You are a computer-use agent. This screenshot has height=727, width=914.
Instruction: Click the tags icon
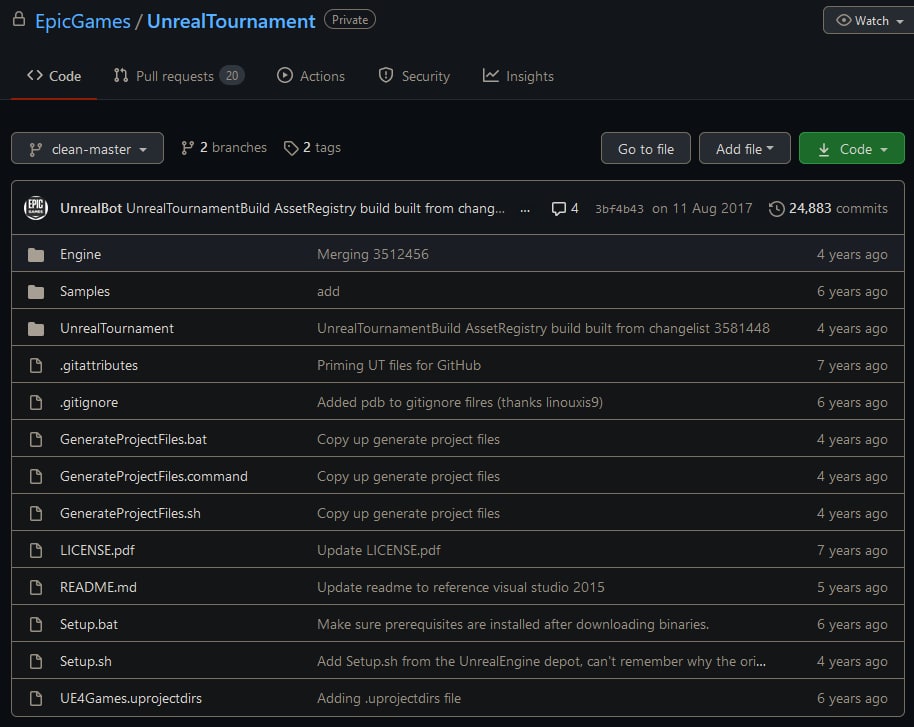[291, 148]
